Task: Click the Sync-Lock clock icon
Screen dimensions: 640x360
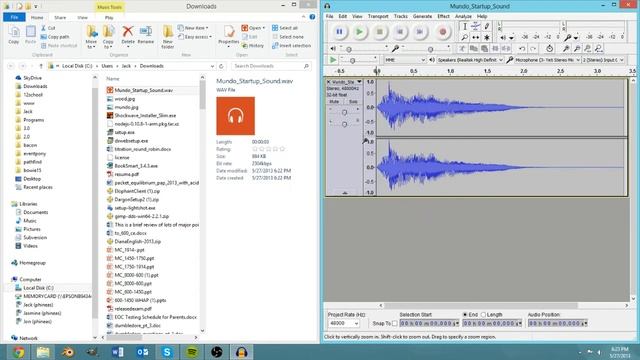Action: 549,49
